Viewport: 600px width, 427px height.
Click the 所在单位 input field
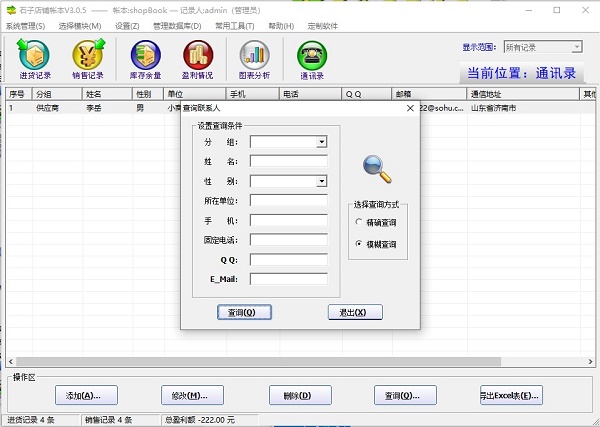(289, 200)
